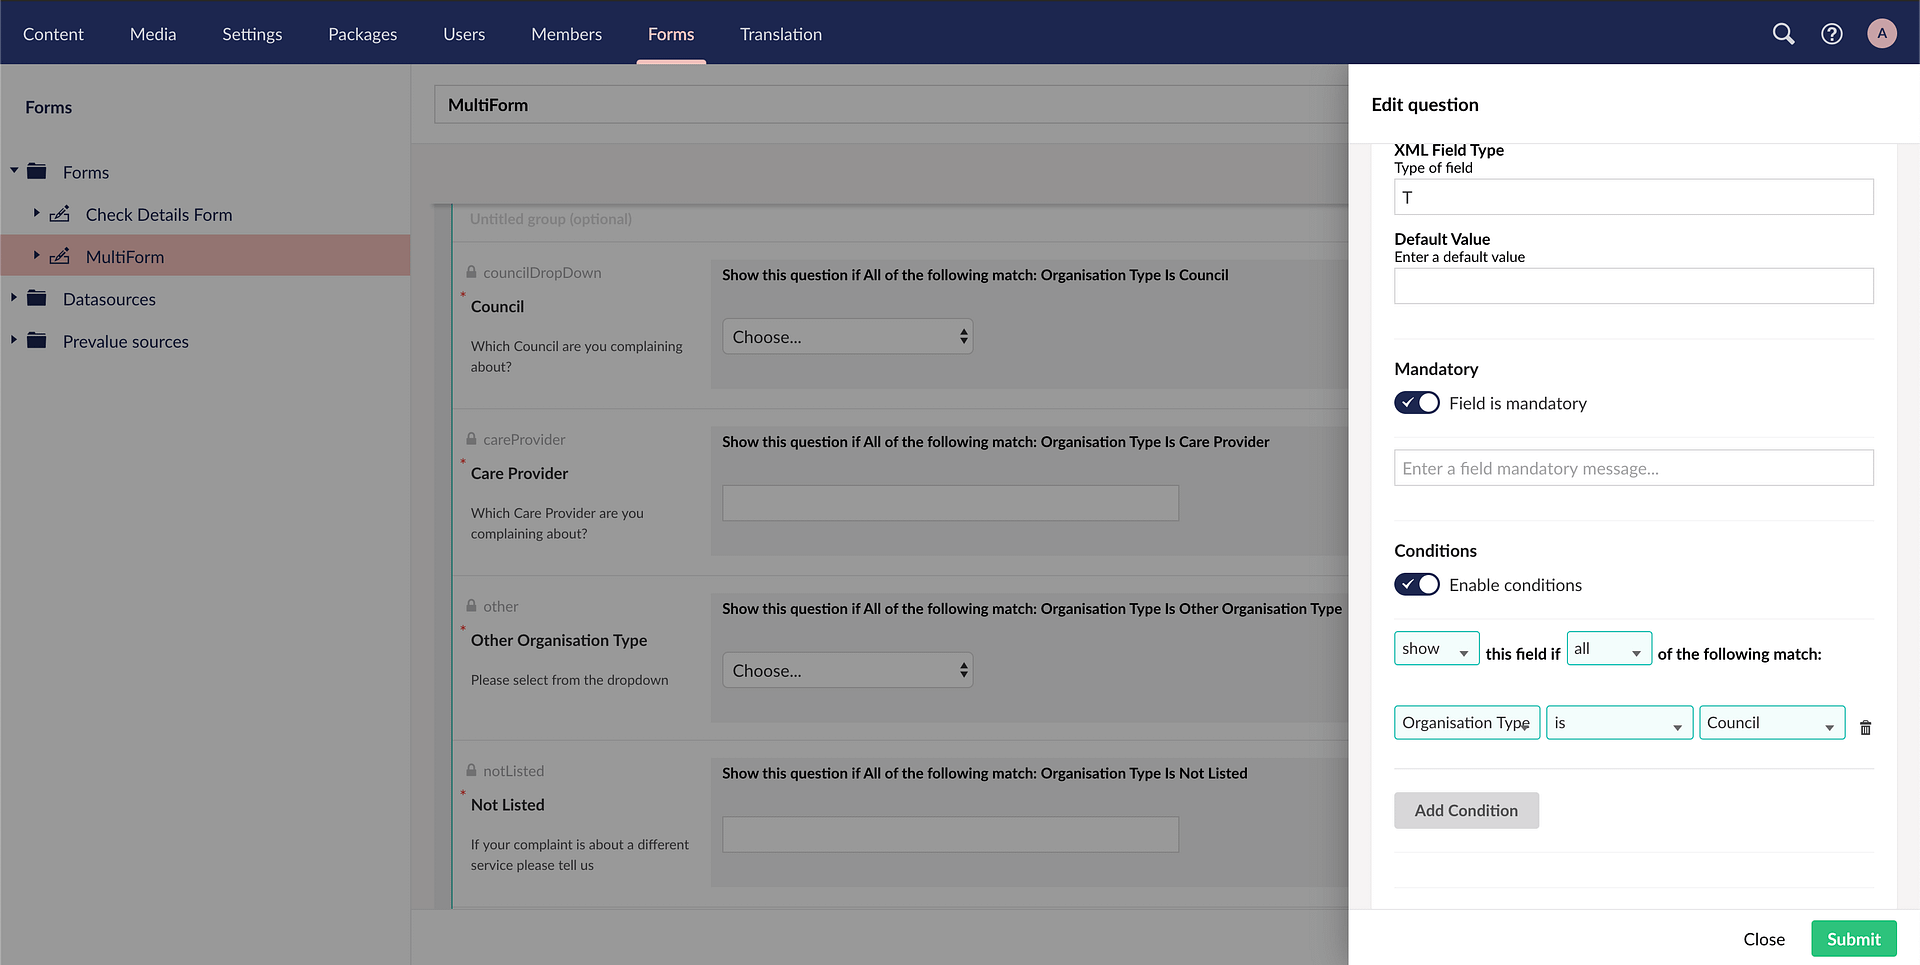
Task: Click the MultiForm form name field
Action: click(891, 105)
